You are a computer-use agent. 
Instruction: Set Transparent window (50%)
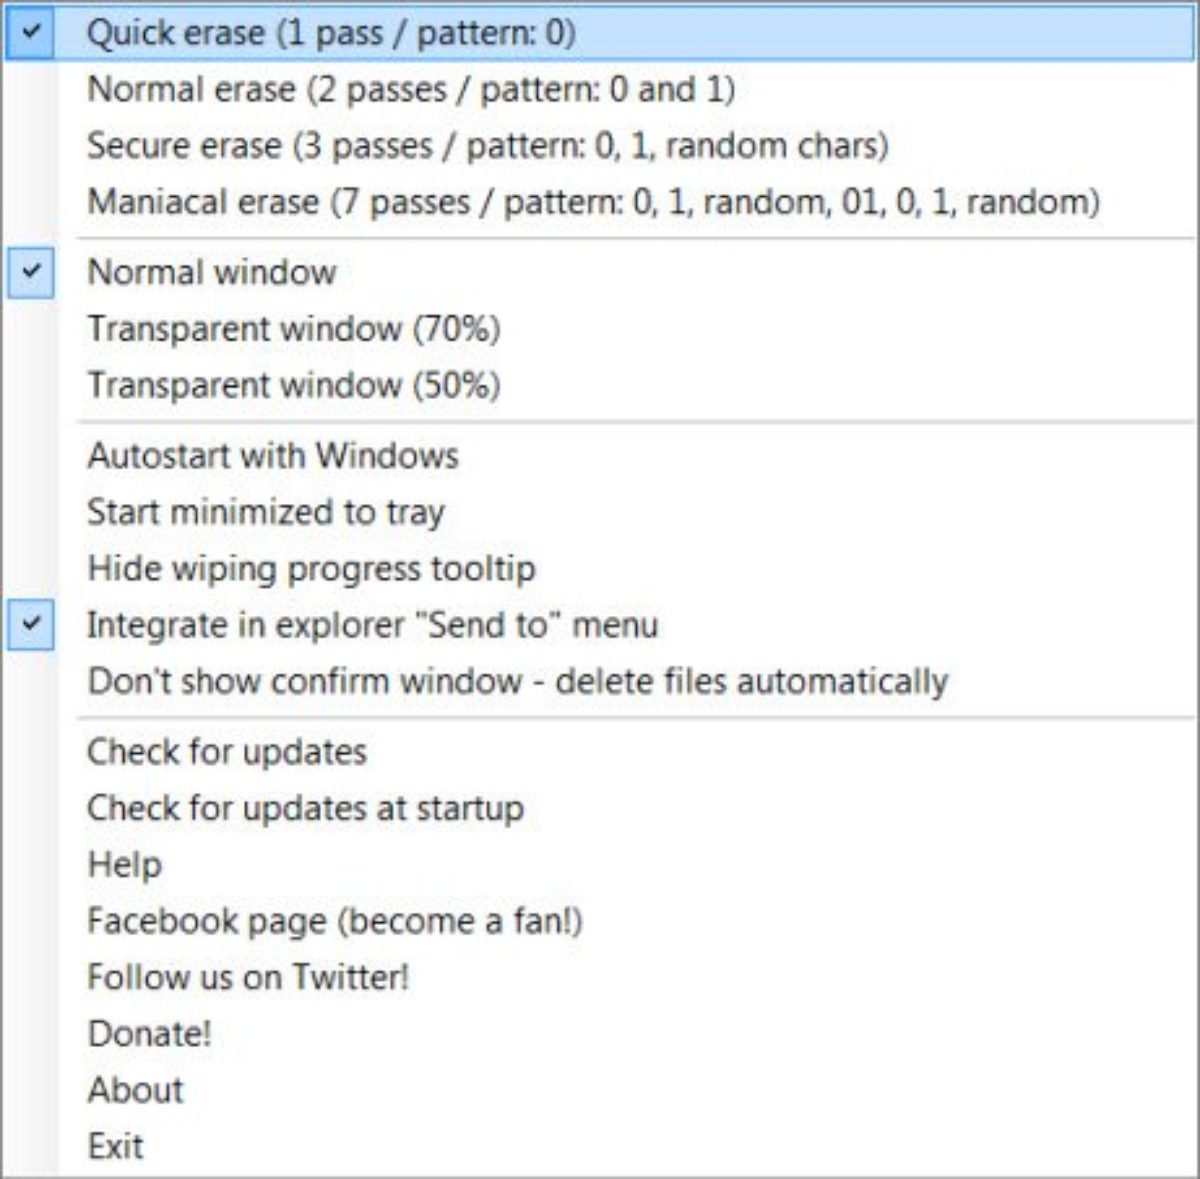[x=293, y=386]
